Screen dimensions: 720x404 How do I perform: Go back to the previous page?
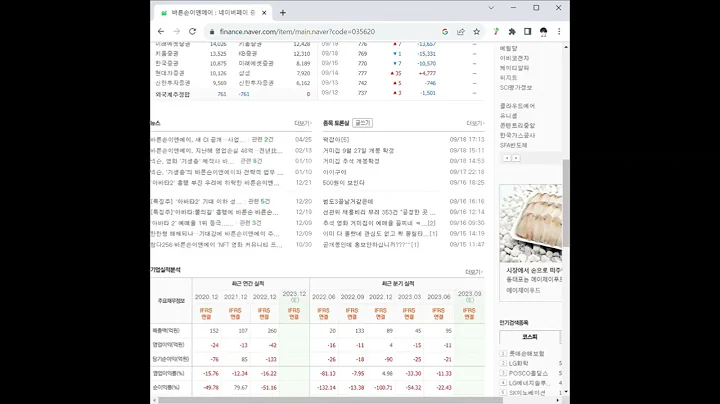pos(161,31)
